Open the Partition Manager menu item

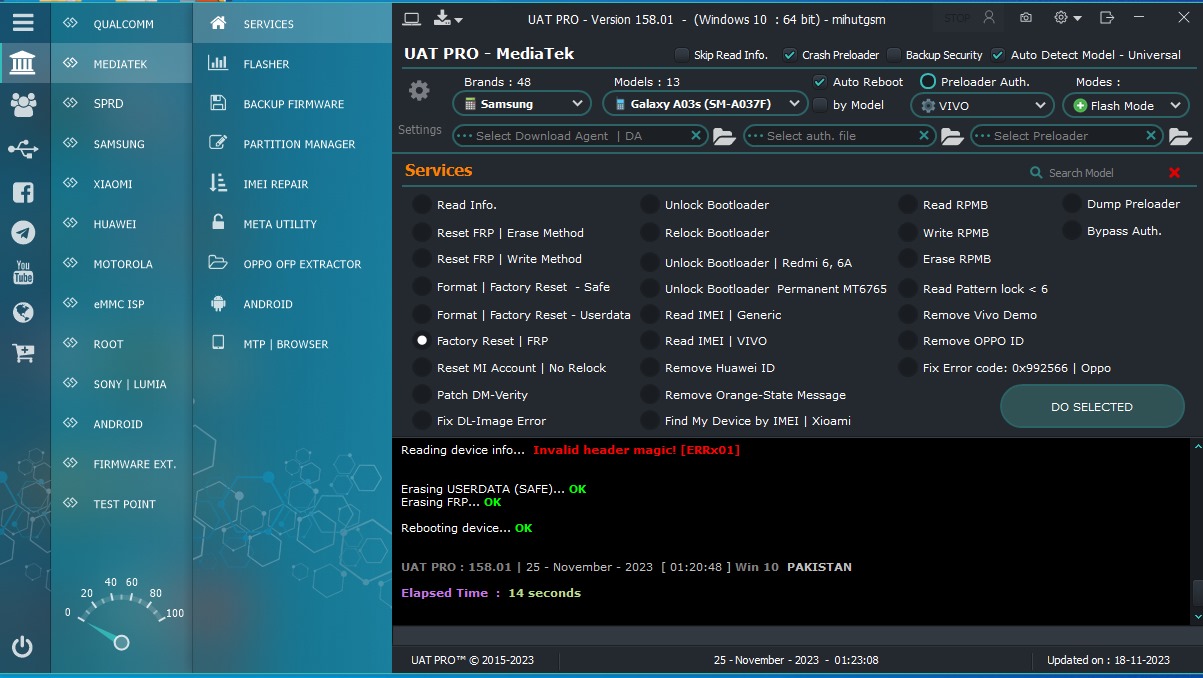point(299,144)
